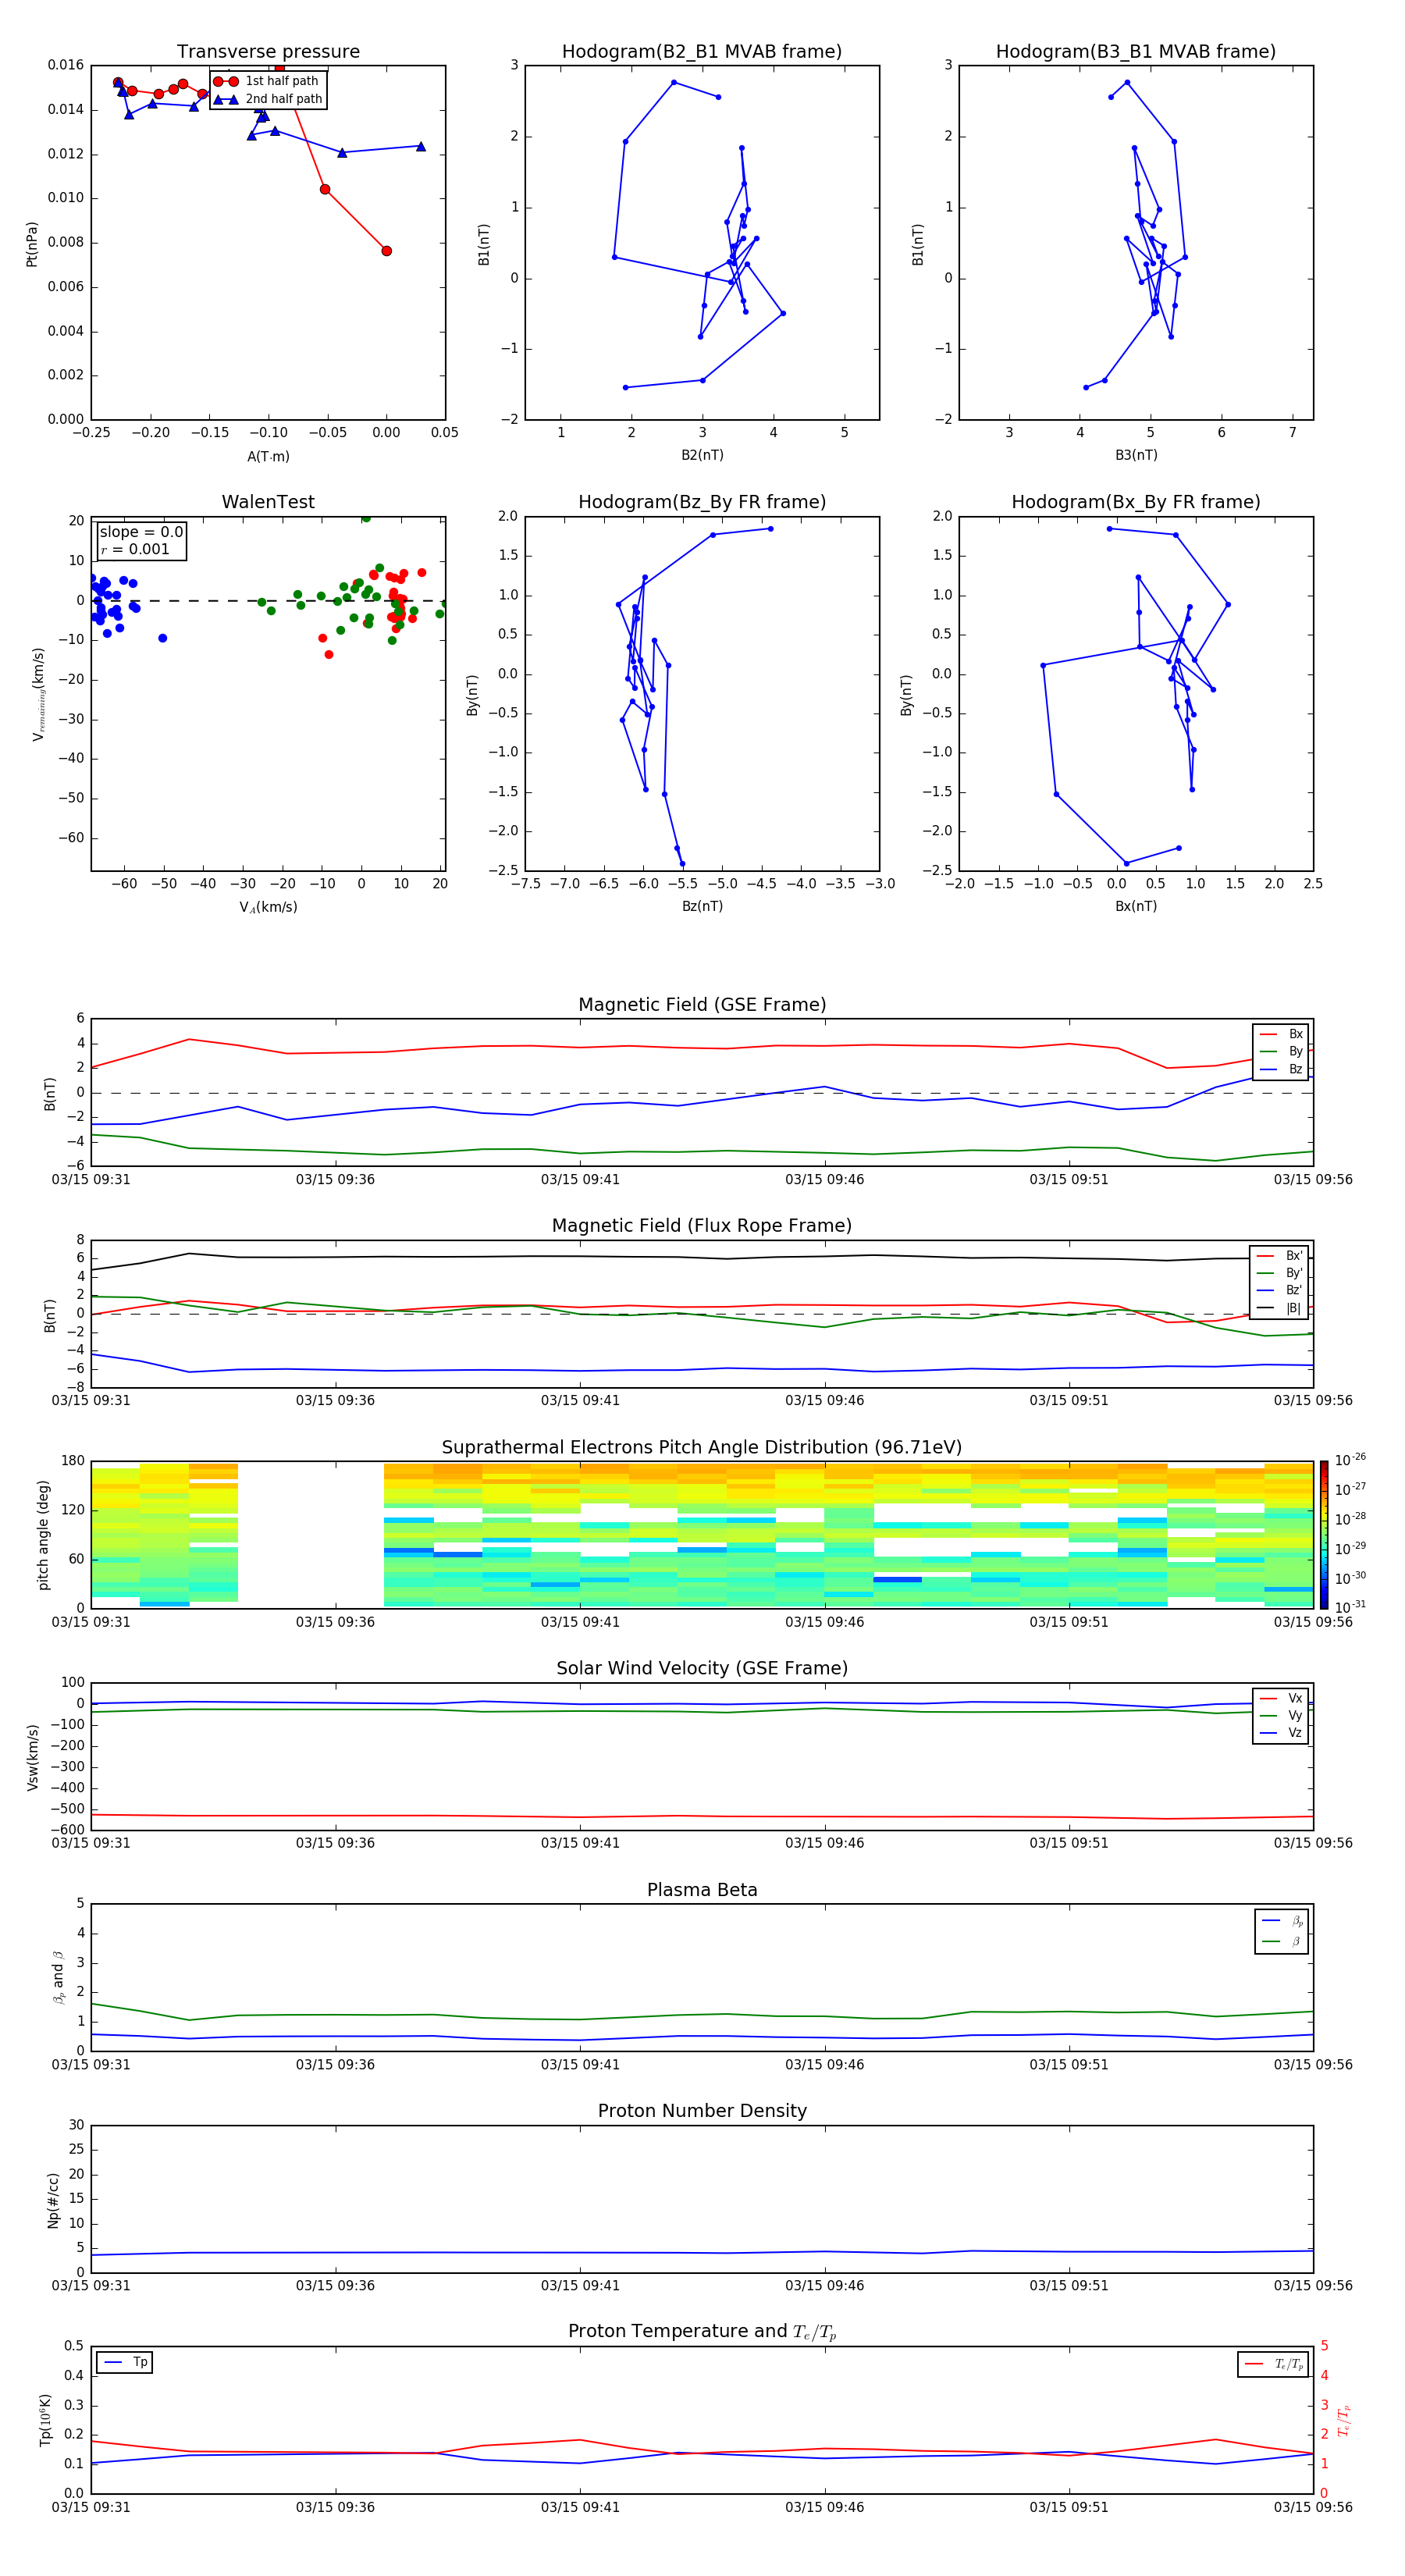Click the "-600" tick on Solar Wind axis
Image resolution: width=1405 pixels, height=2576 pixels.
67,1830
